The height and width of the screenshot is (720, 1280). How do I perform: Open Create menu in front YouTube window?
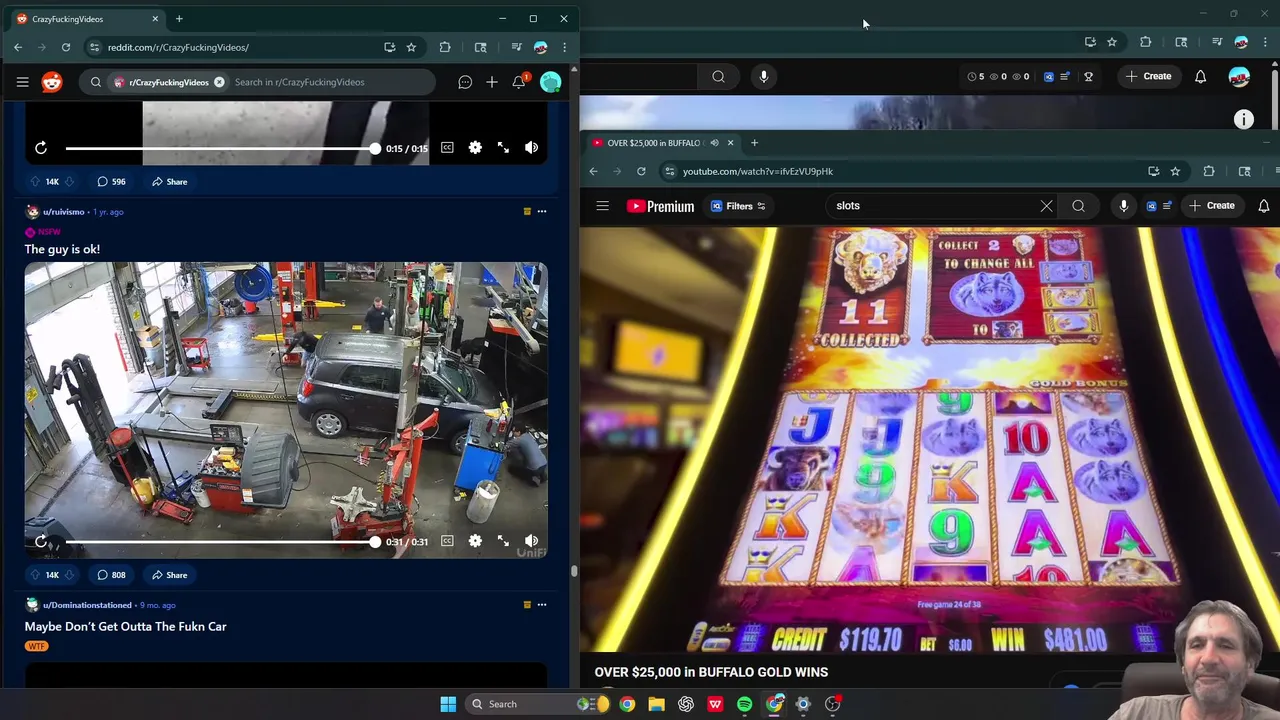tap(1212, 206)
